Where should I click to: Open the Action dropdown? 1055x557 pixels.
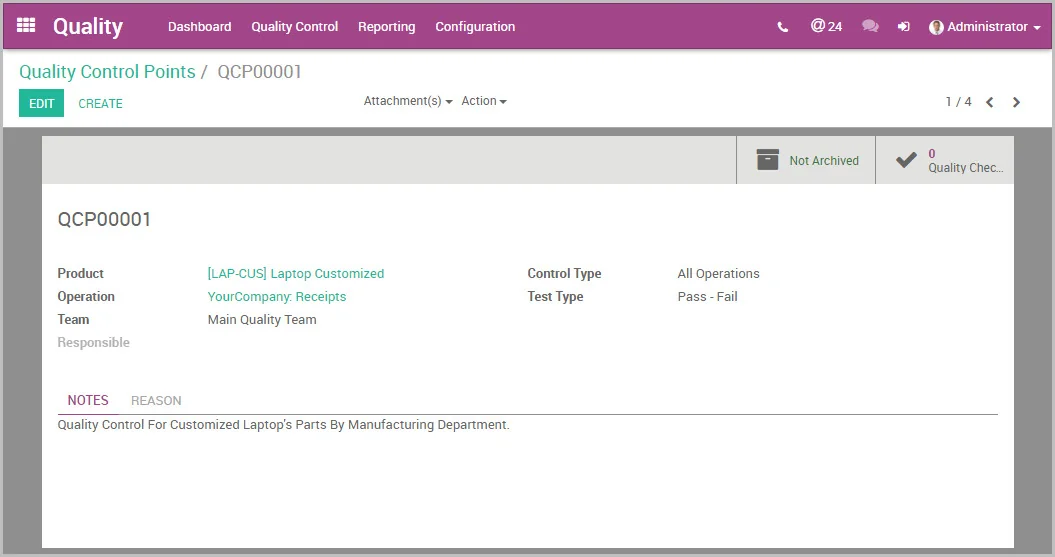click(484, 101)
